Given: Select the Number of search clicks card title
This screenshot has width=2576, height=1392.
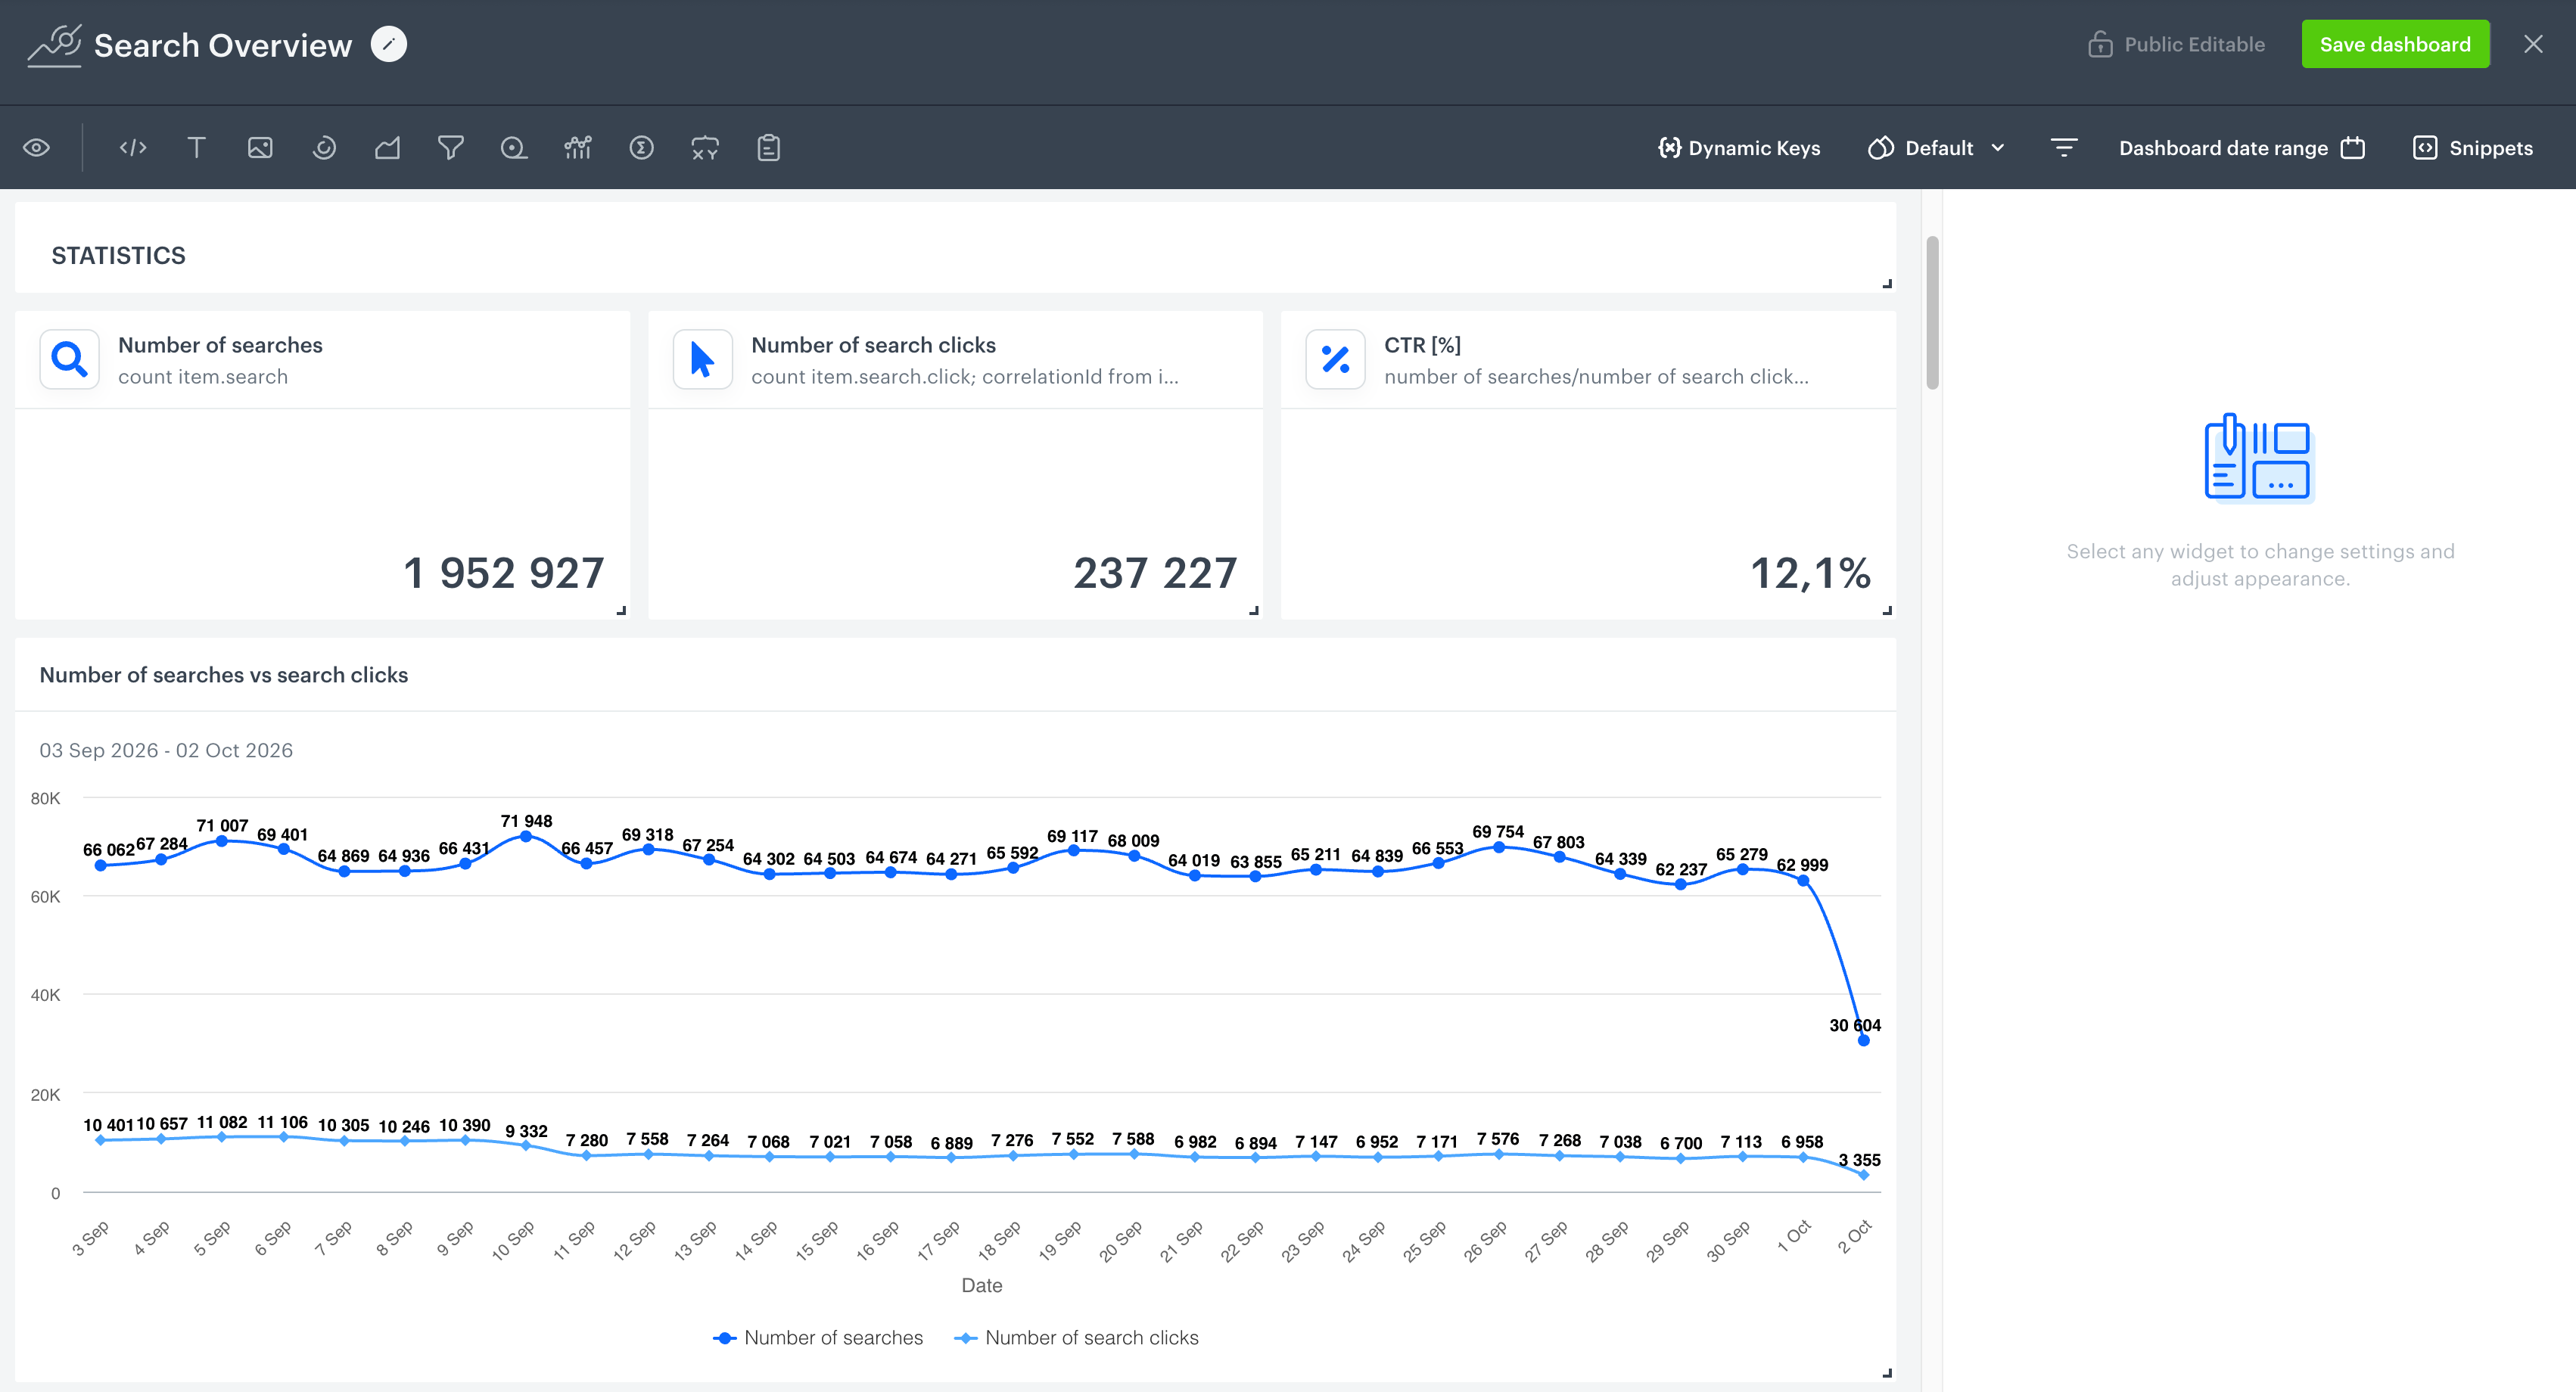Looking at the screenshot, I should point(873,345).
